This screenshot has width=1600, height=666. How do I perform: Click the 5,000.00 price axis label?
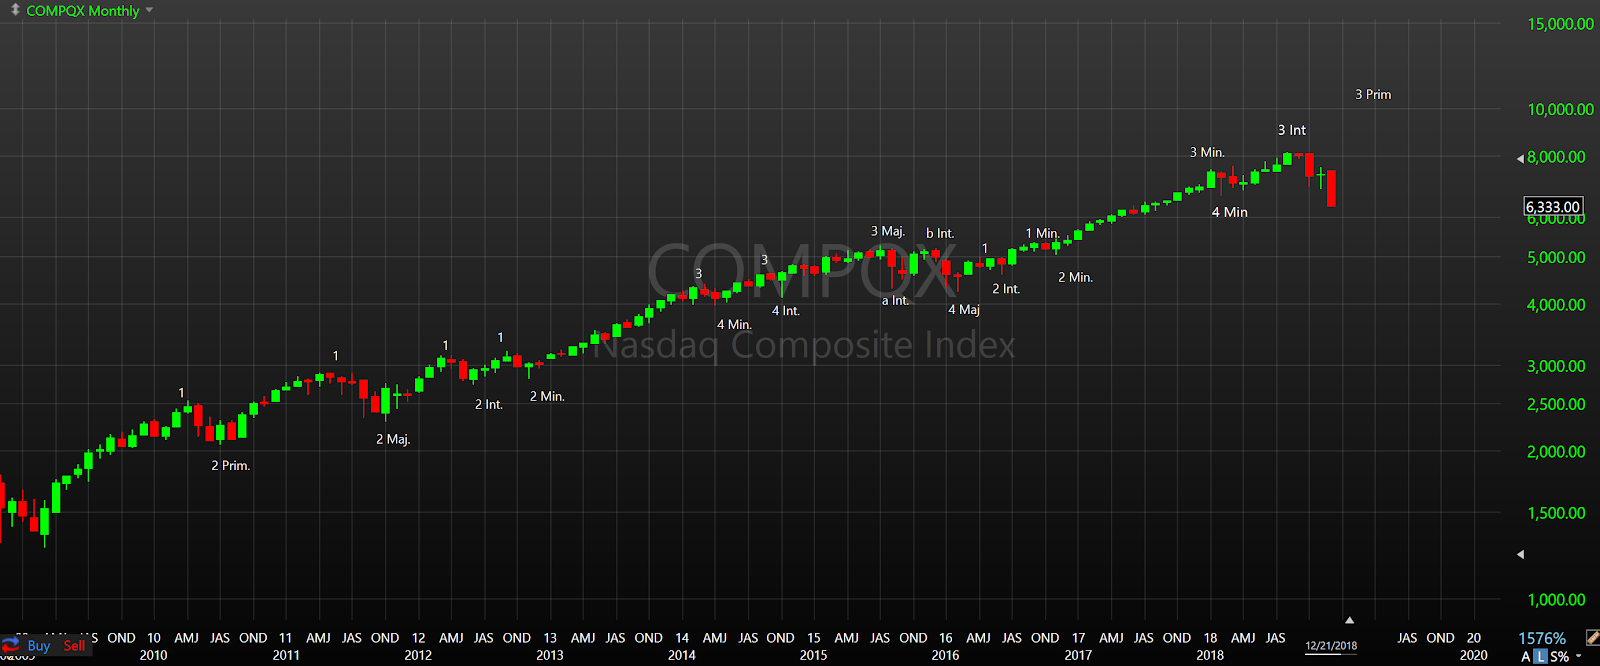1556,257
